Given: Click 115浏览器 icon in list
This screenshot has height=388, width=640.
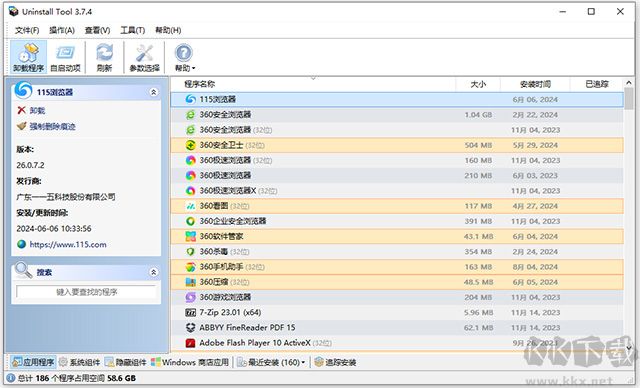Looking at the screenshot, I should coord(190,99).
